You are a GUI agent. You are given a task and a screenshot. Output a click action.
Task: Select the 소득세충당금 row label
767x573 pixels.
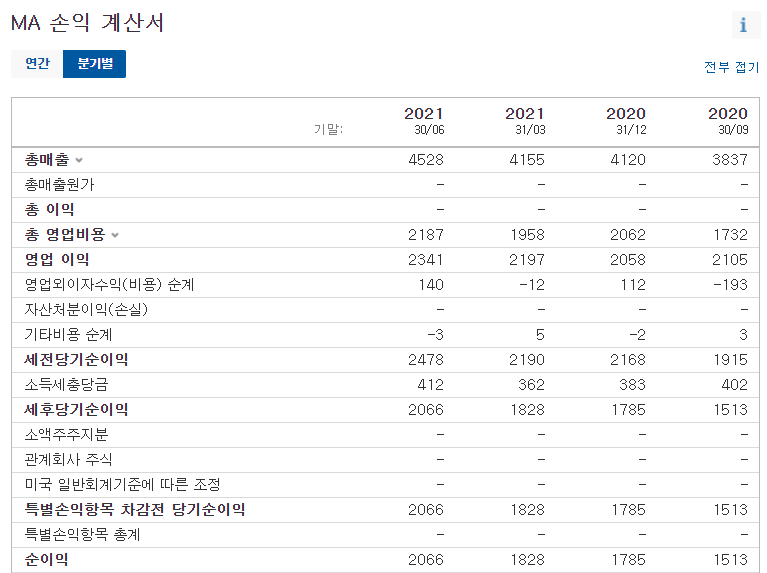click(x=66, y=385)
